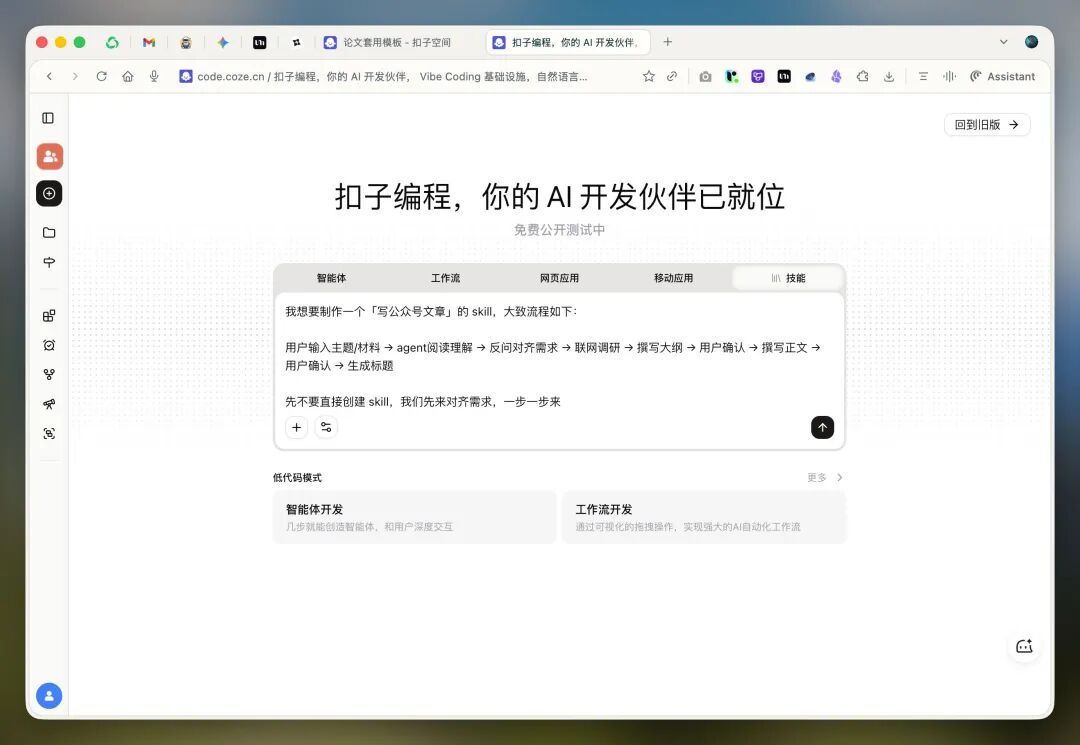
Task: Expand the tab list chevron
Action: click(x=1004, y=43)
